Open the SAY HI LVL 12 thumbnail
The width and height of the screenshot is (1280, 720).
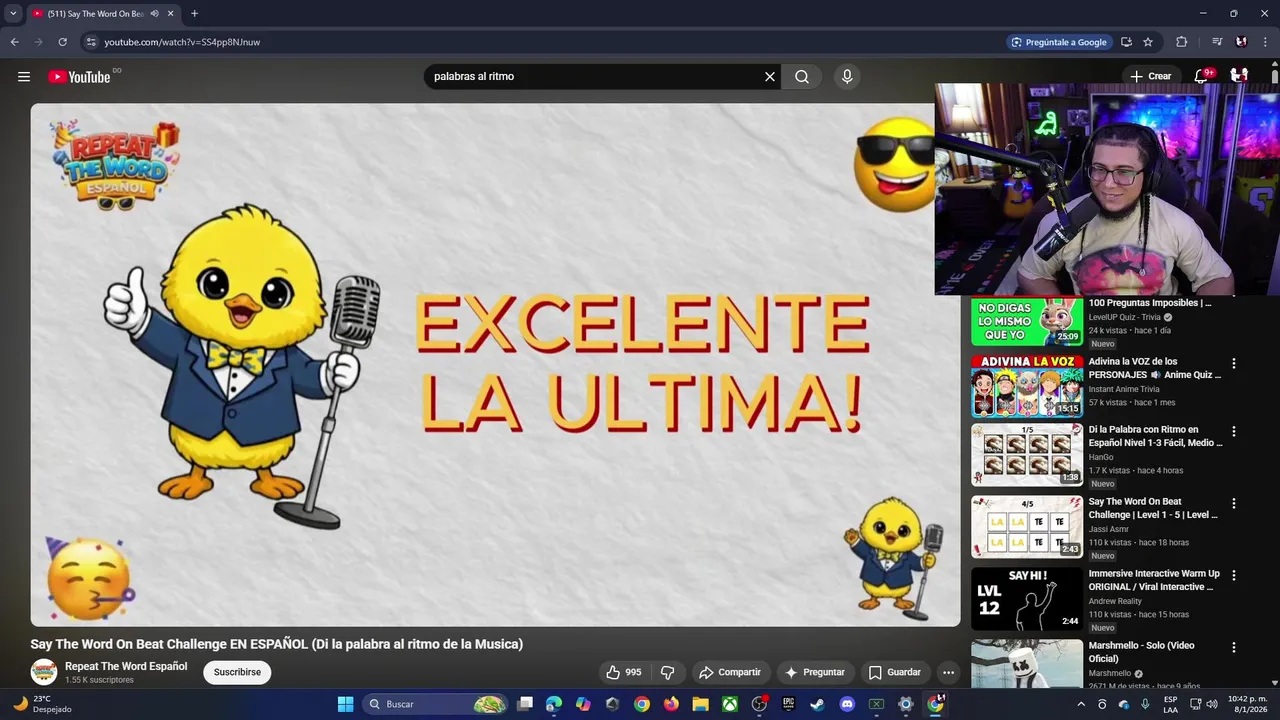(x=1027, y=599)
